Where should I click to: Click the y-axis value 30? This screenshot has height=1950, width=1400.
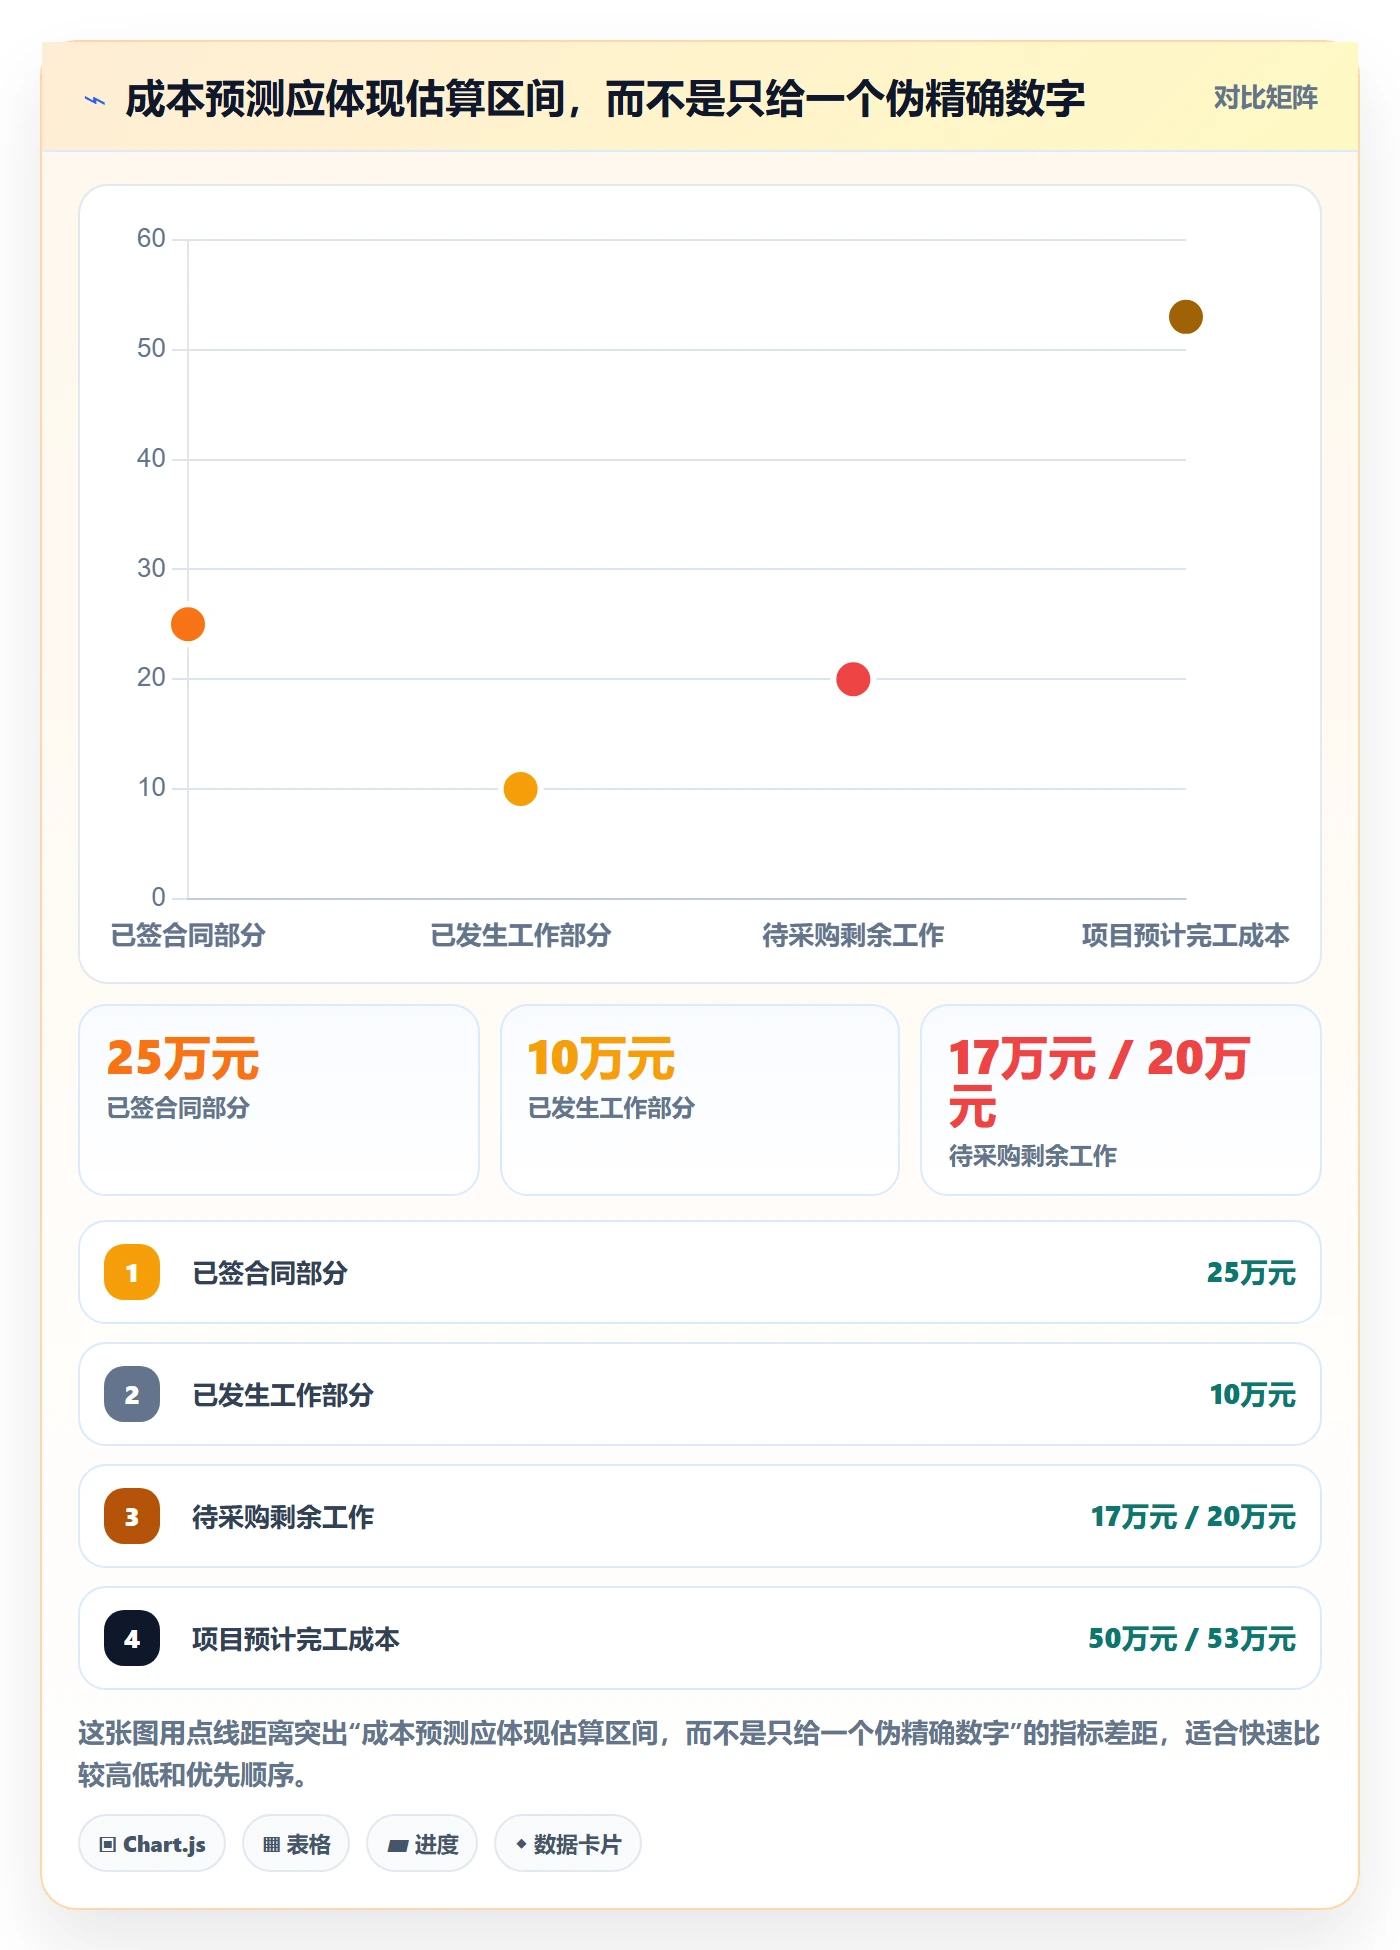(x=151, y=568)
